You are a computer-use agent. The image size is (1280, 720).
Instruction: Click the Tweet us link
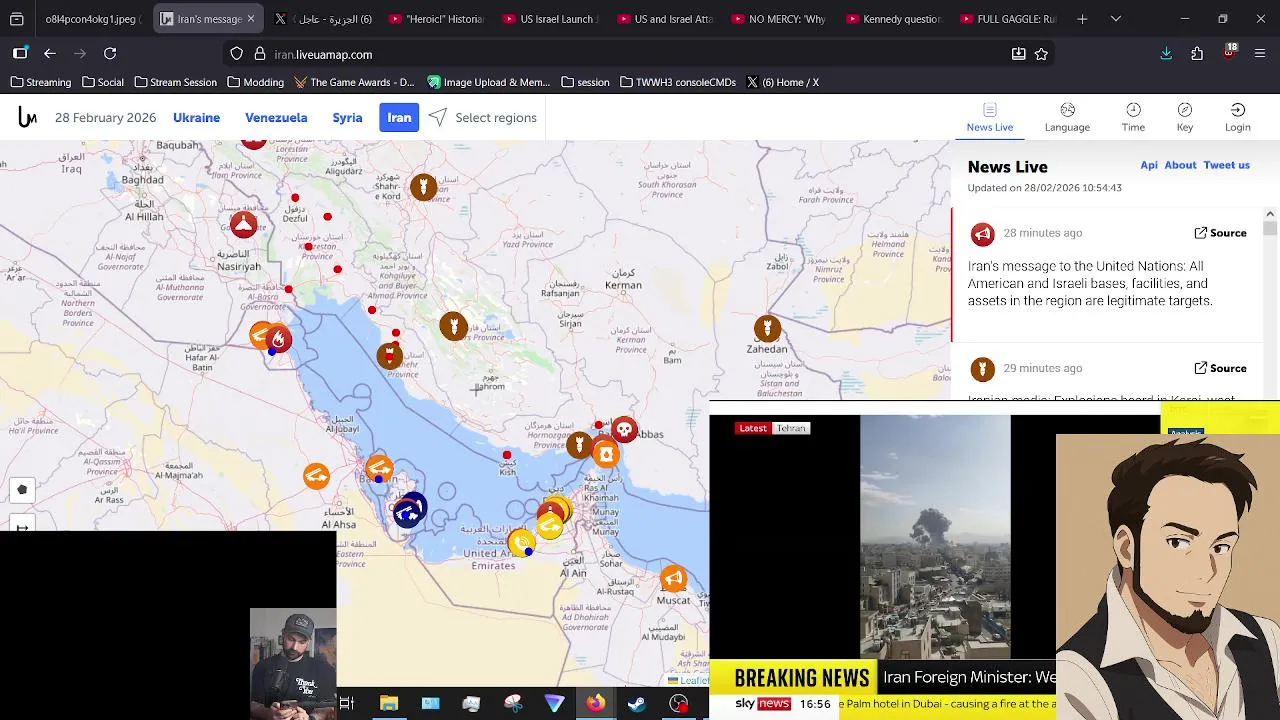[1226, 165]
